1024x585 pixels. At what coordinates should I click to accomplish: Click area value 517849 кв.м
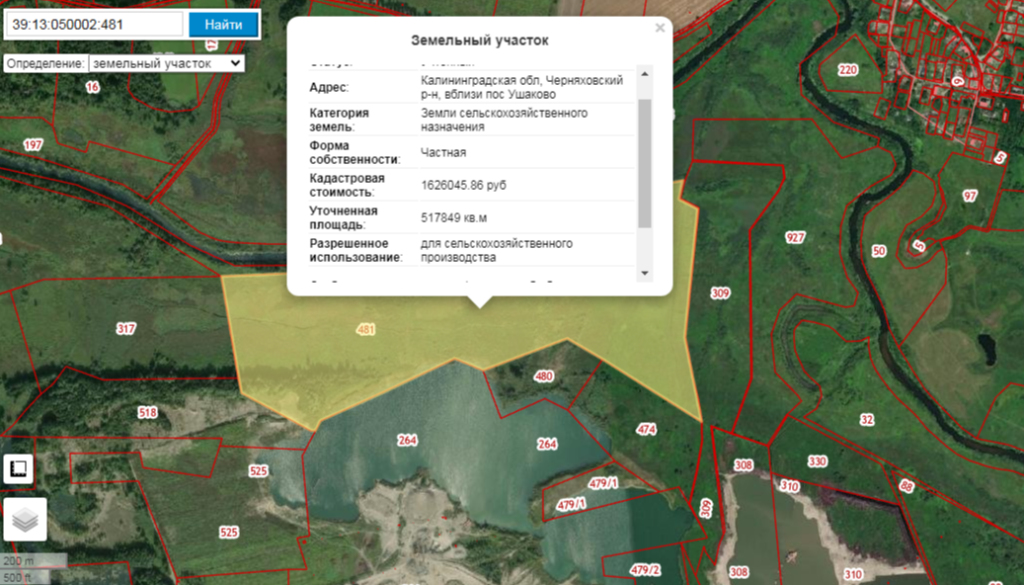454,218
